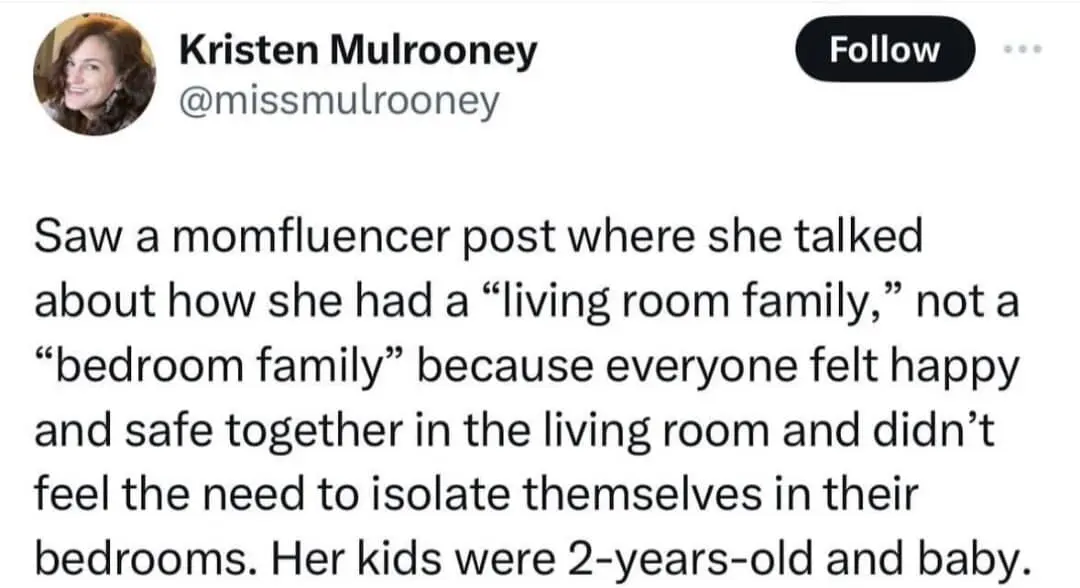Click the Follow button
This screenshot has width=1080, height=588.
coord(884,49)
